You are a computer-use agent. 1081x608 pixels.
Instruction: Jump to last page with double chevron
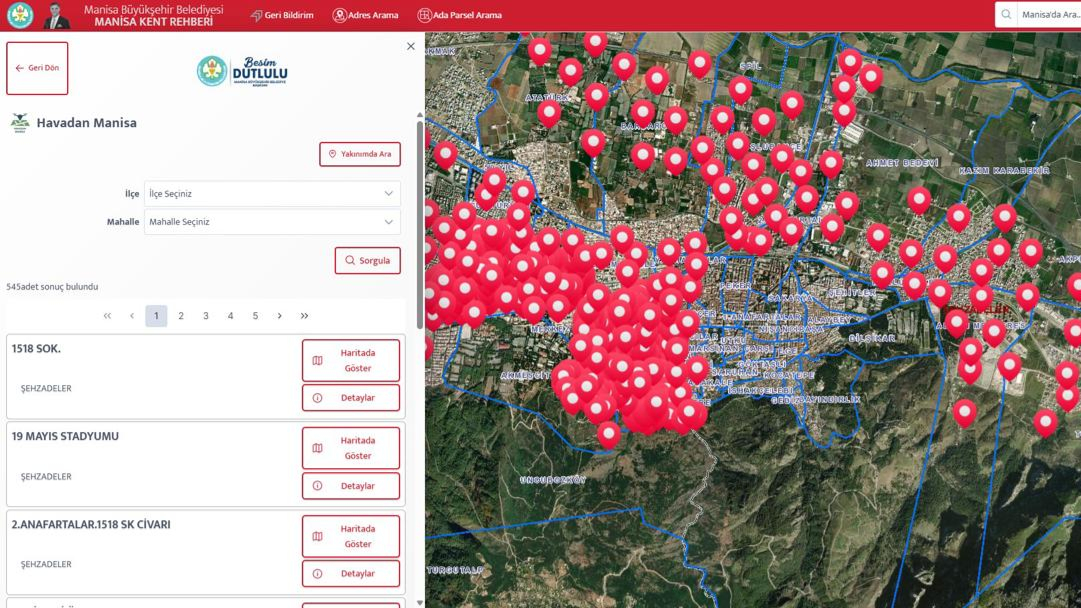(x=304, y=316)
